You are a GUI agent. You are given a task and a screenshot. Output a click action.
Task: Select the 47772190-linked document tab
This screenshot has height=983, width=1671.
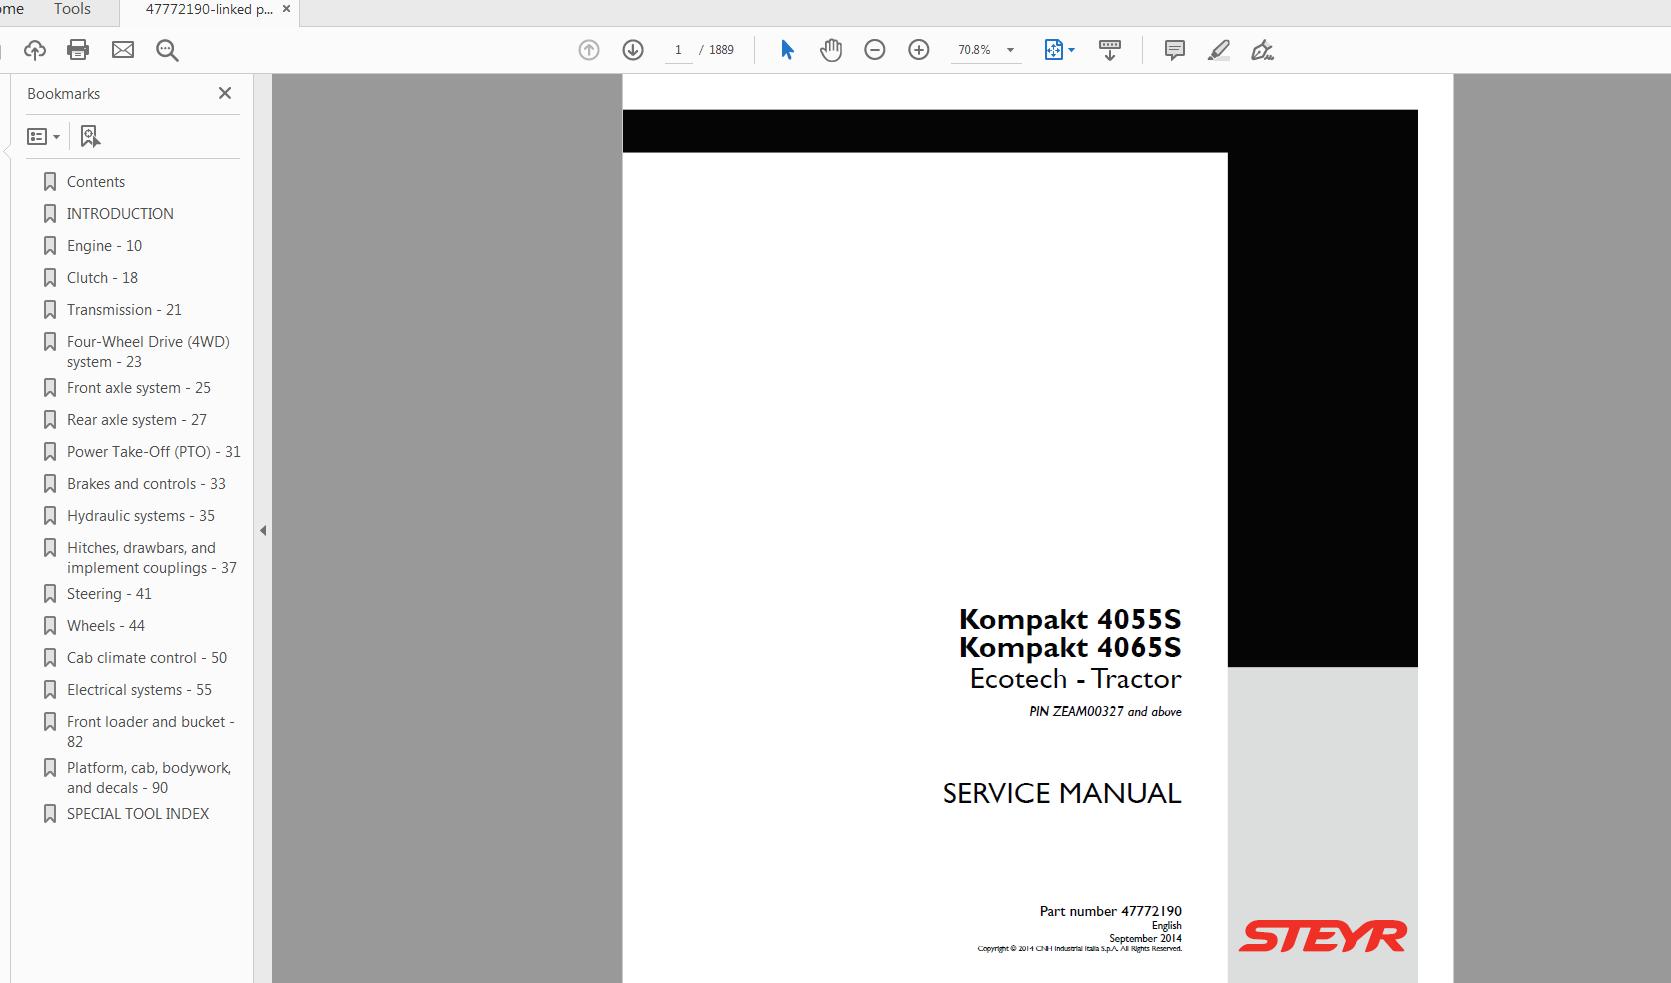pos(209,10)
